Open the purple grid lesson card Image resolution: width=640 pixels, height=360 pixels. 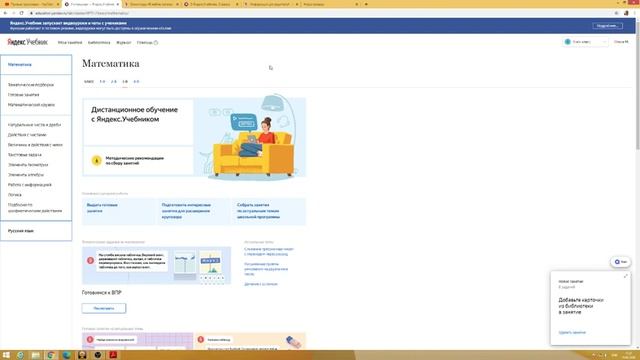pos(138,341)
